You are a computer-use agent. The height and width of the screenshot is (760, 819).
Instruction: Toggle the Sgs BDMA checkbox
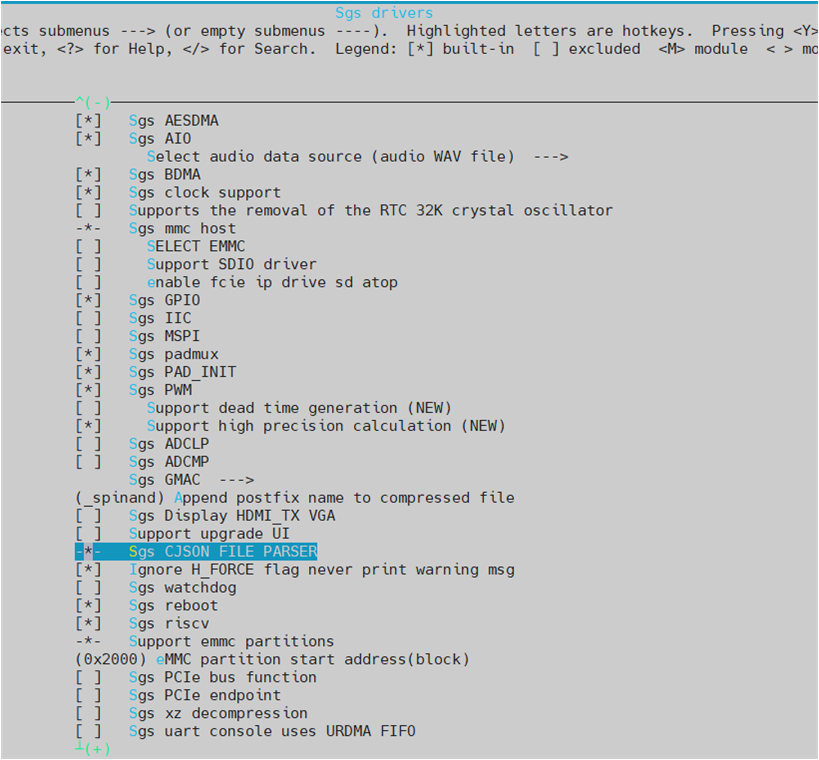tap(88, 174)
